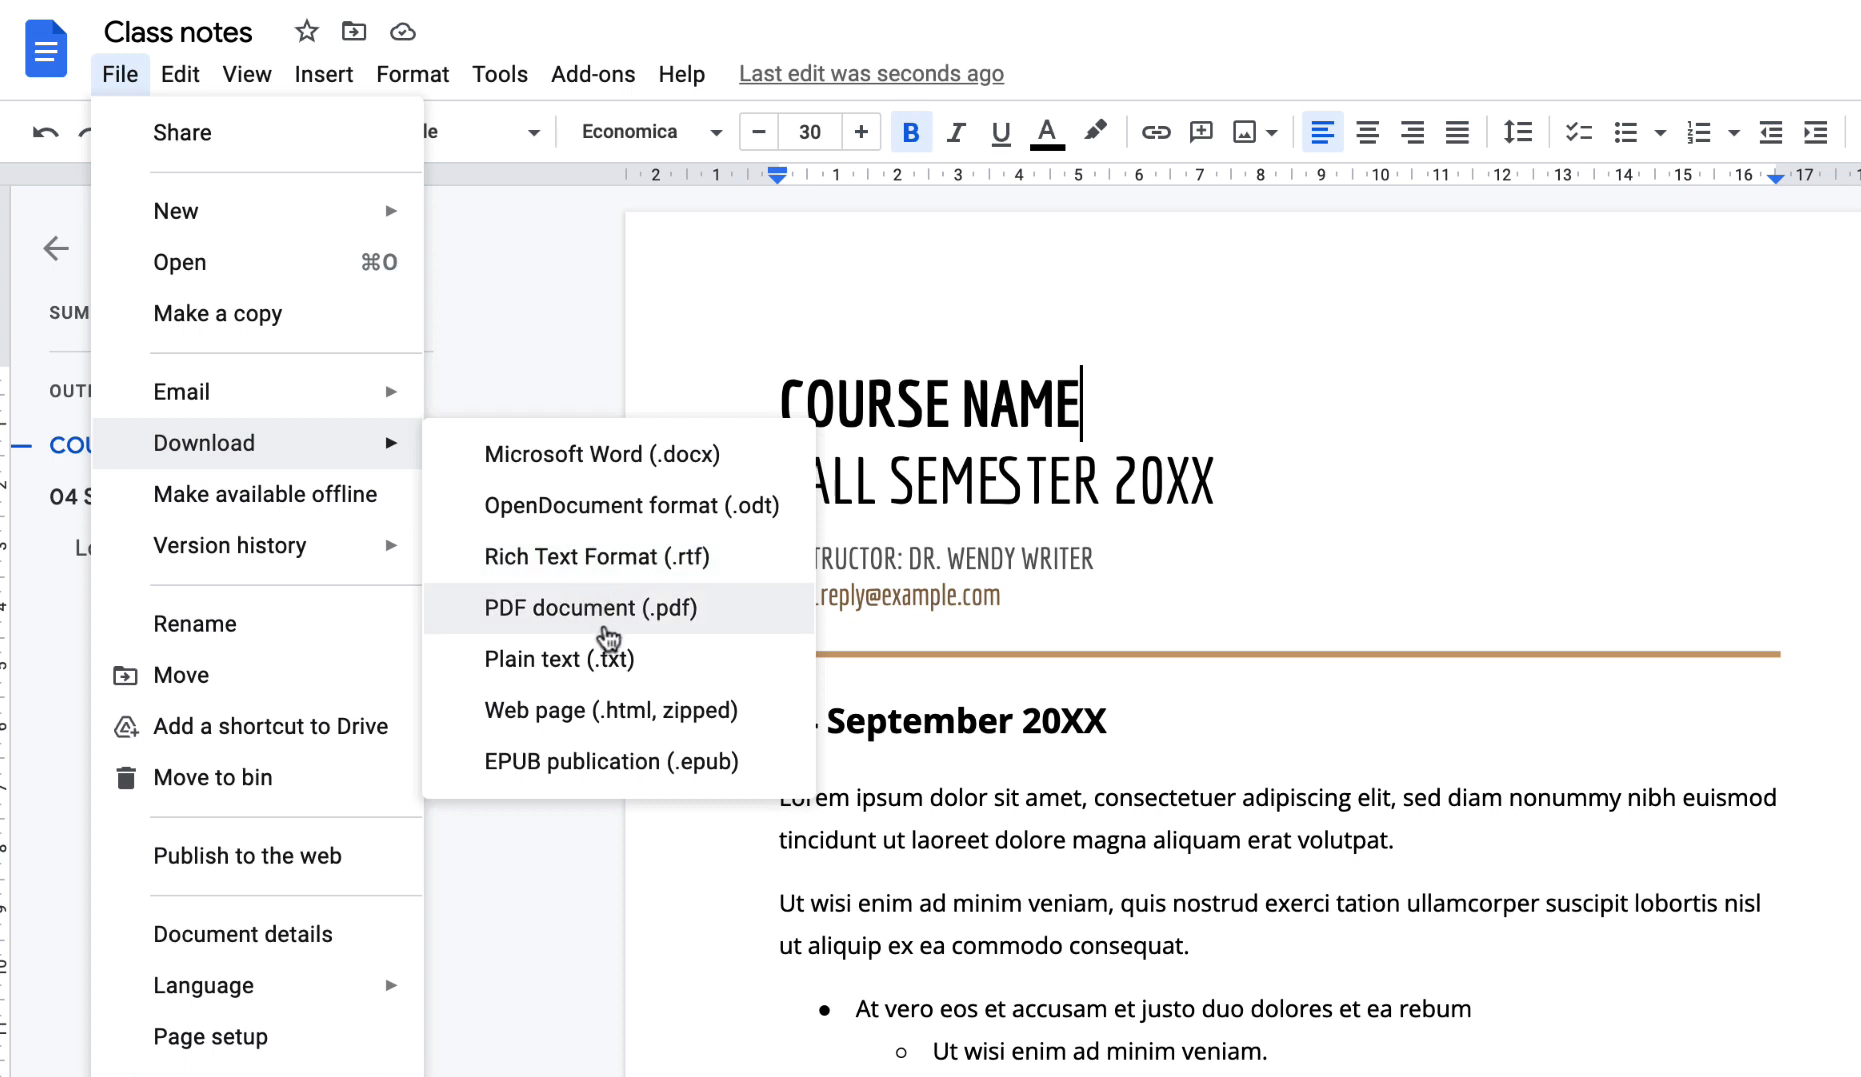1861x1077 pixels.
Task: Open the Economica font dropdown
Action: coord(651,132)
